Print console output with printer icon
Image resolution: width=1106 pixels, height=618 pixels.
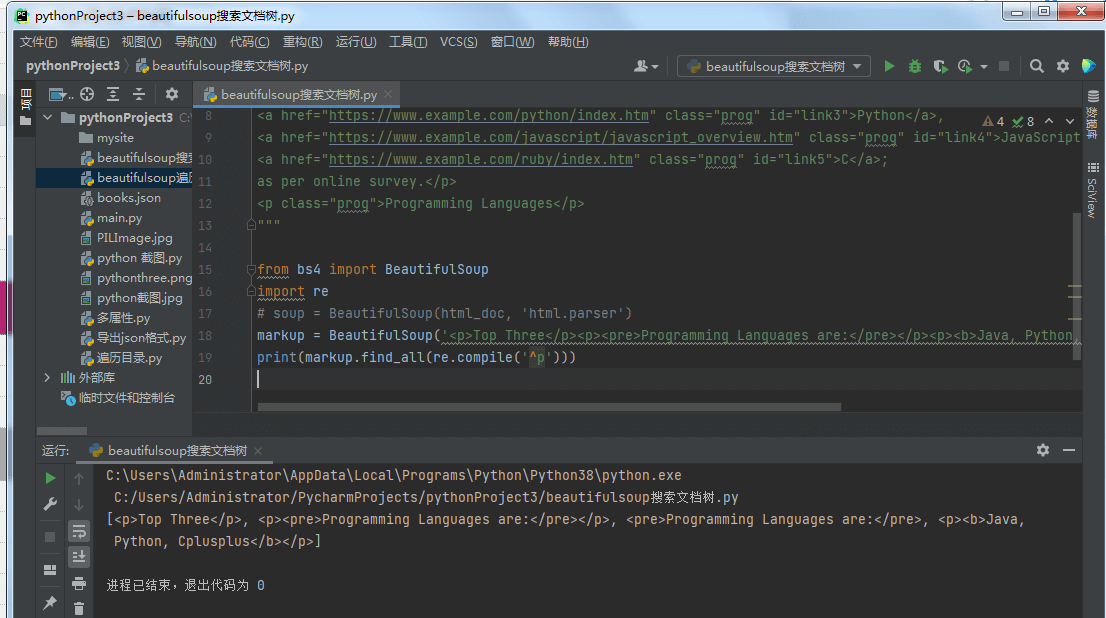pyautogui.click(x=79, y=583)
